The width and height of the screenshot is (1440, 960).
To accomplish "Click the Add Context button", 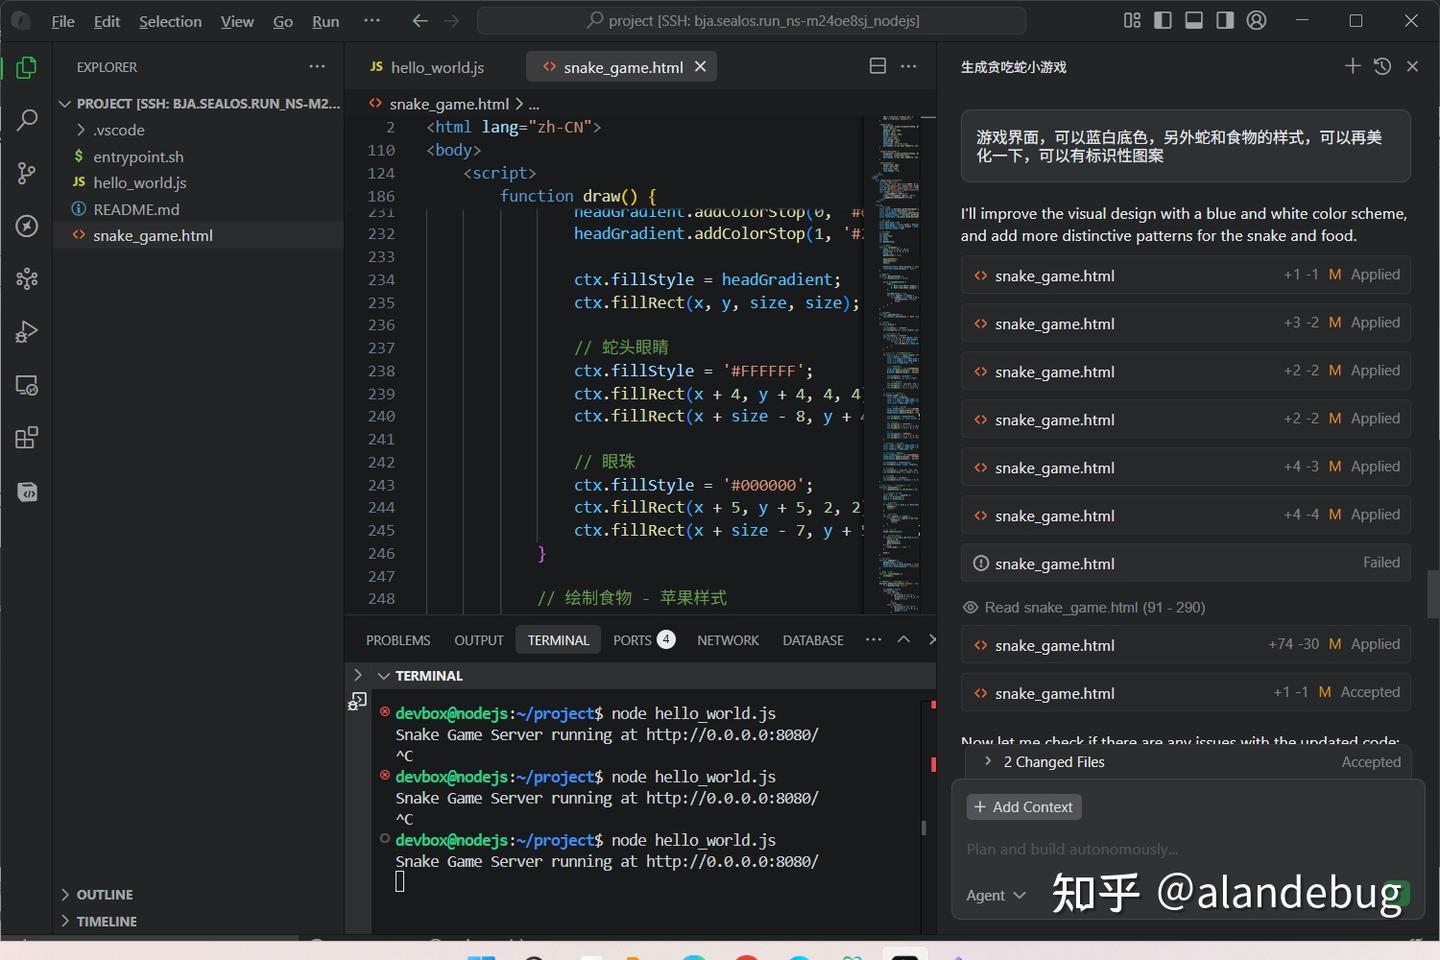I will (1023, 806).
